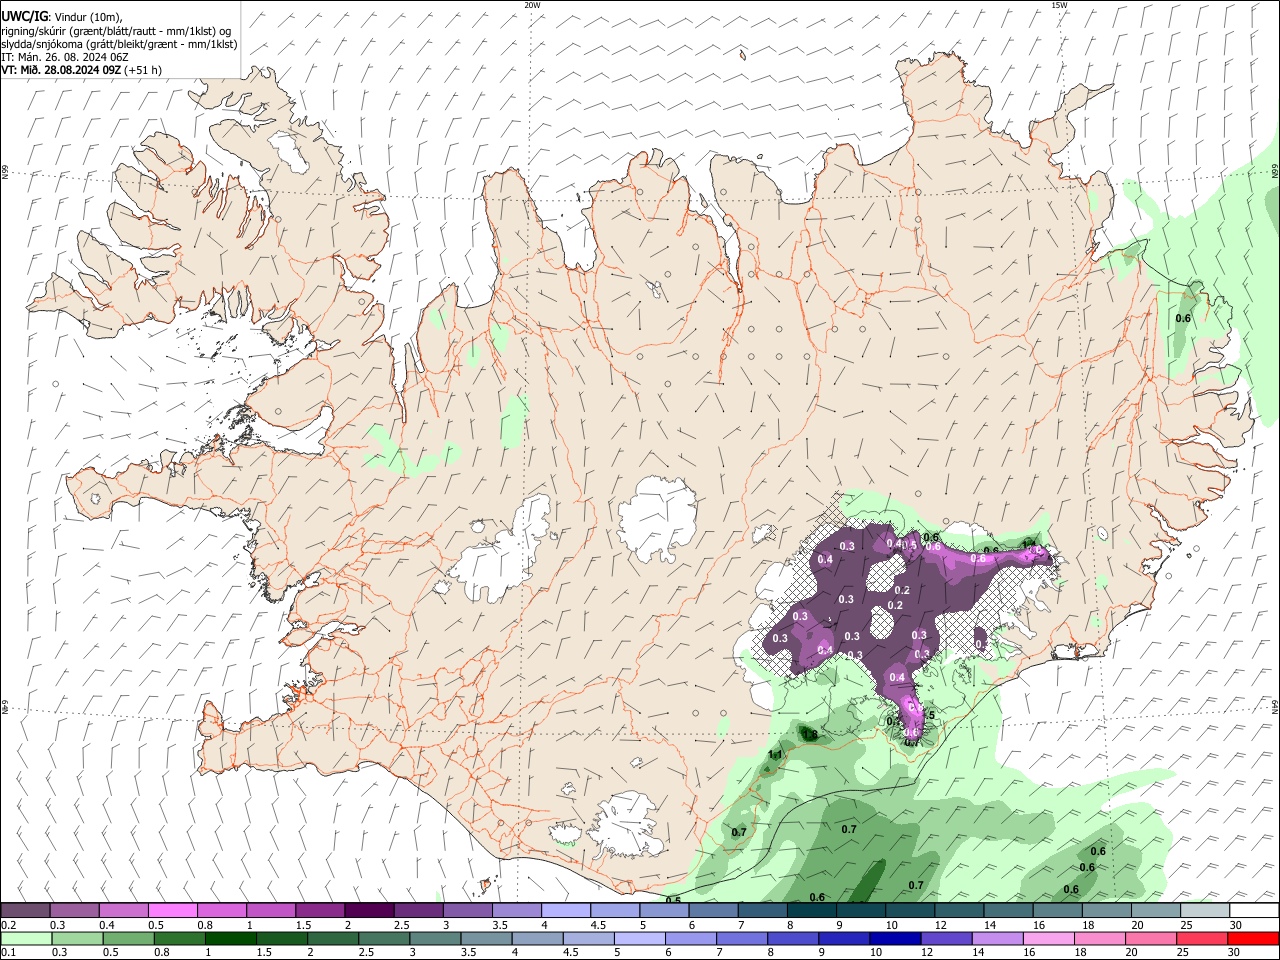Select the light pink swatch labelled 16, bottom row
1280x960 pixels.
coord(1048,938)
